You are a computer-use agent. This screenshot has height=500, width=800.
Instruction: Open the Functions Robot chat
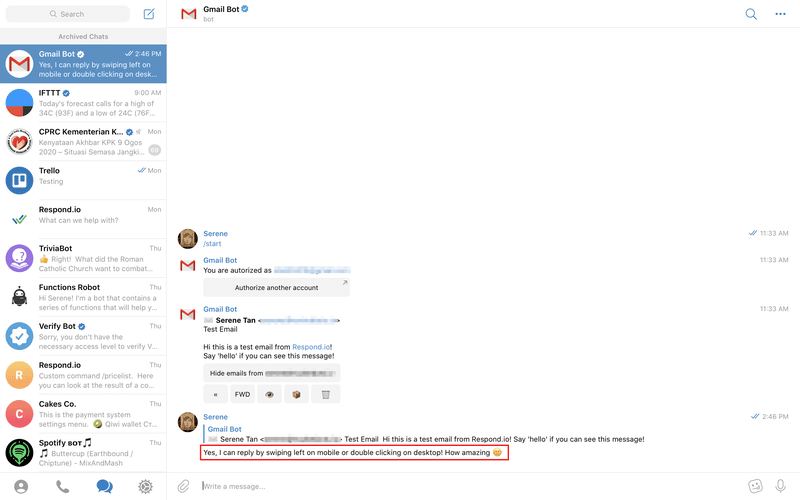pyautogui.click(x=83, y=297)
